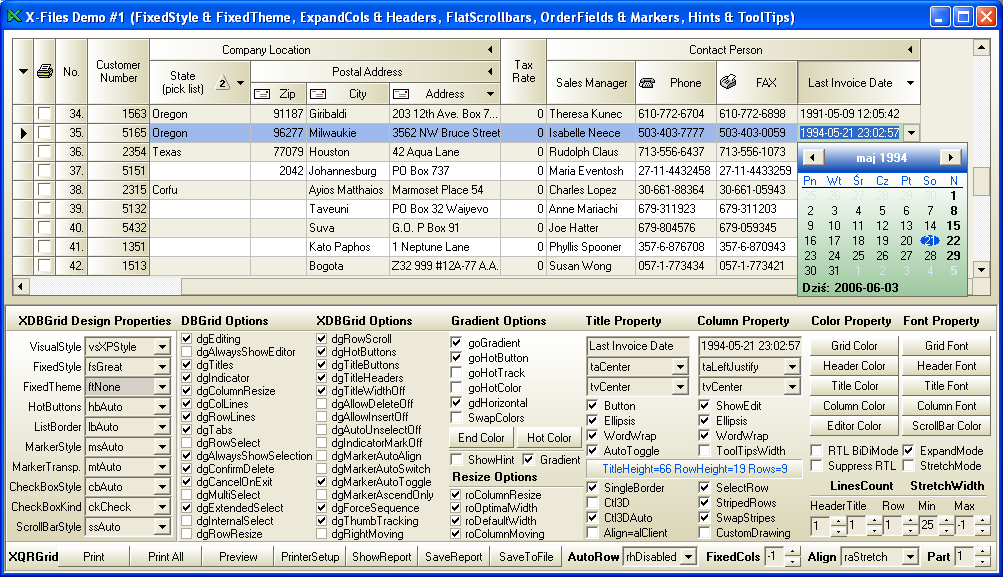Go to next month in calendar
Screen dimensions: 1003x577
950,158
